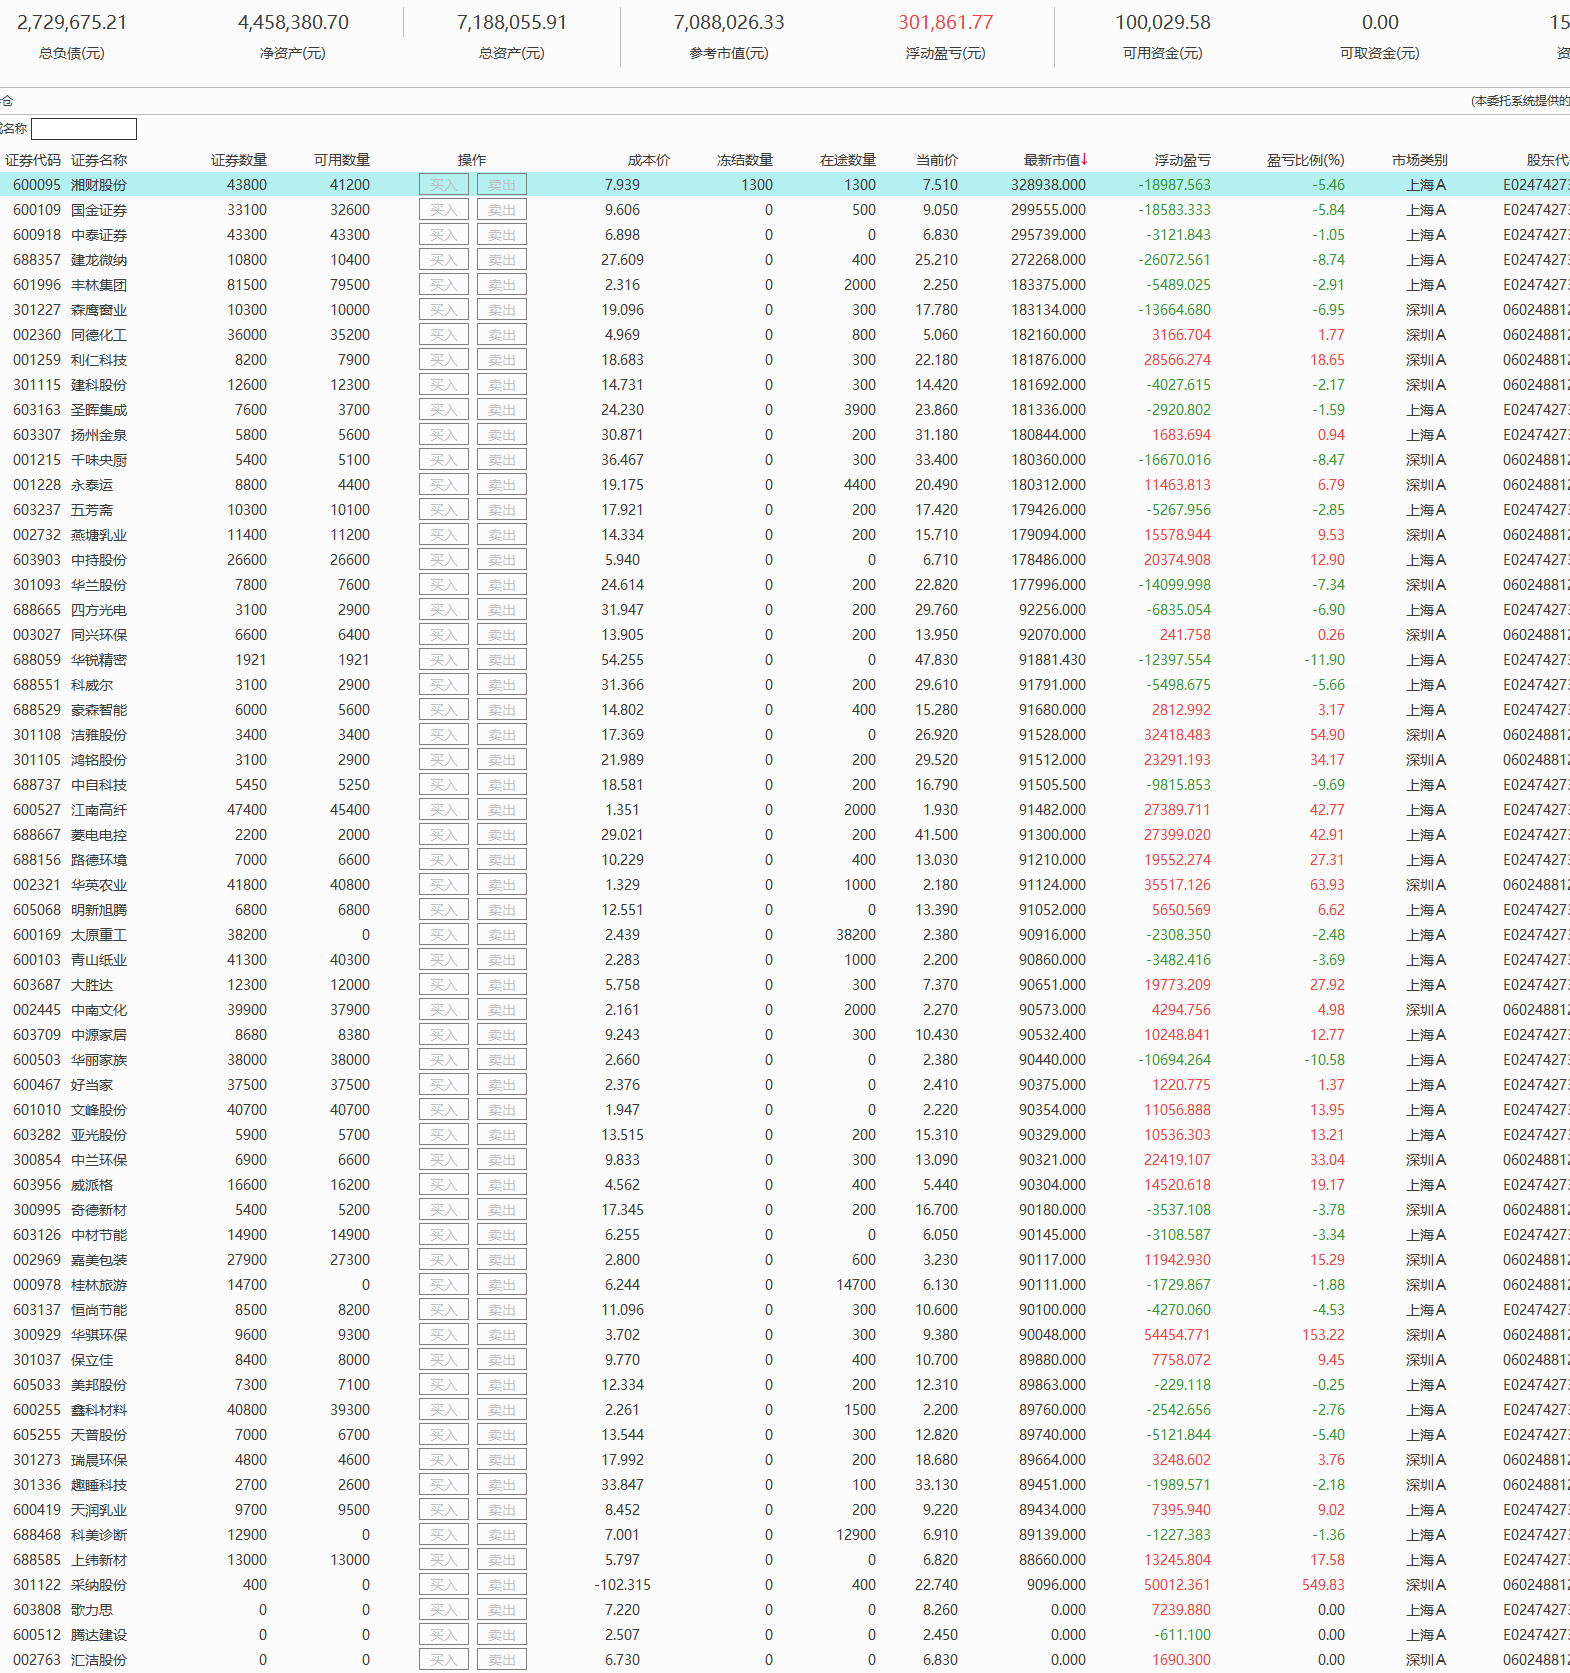Click the stock name 中南文化
This screenshot has width=1570, height=1673.
[x=99, y=1010]
